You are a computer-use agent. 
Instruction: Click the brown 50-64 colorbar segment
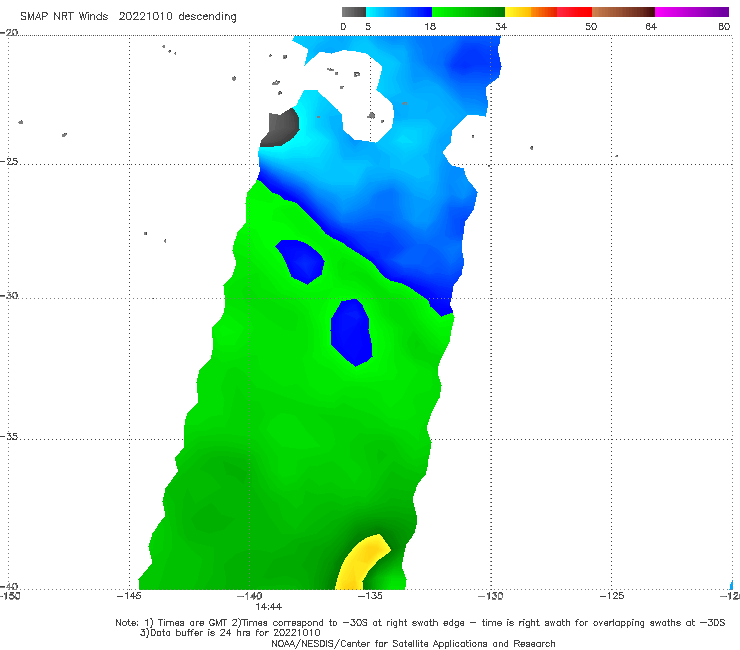(623, 12)
